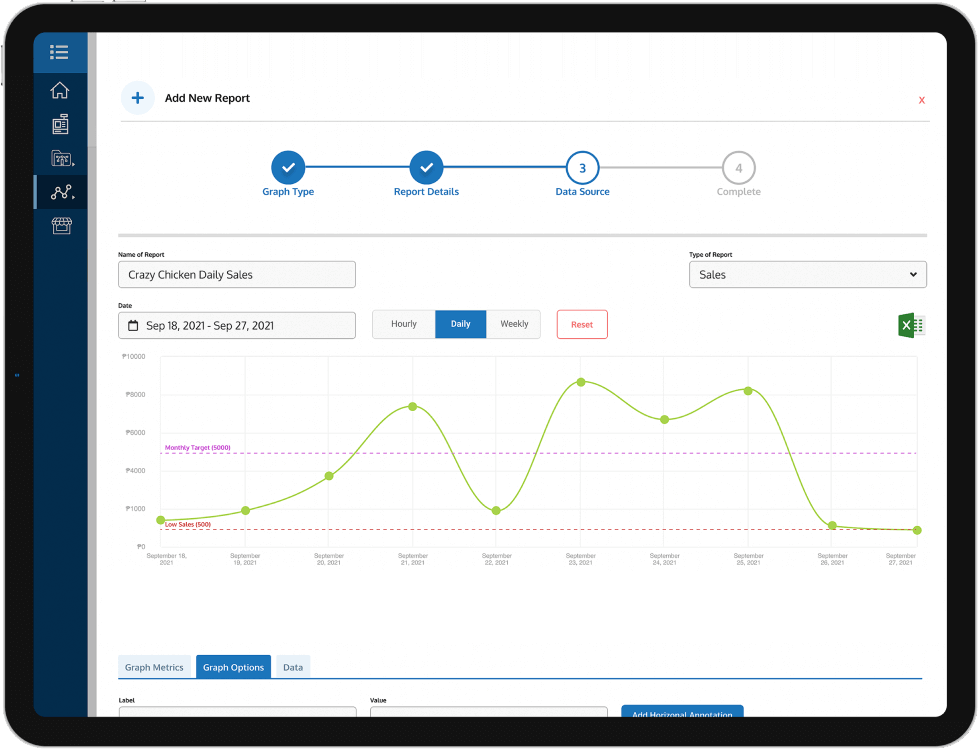Click inside the Name of Report field
Screen dimensions: 979x751
[237, 274]
